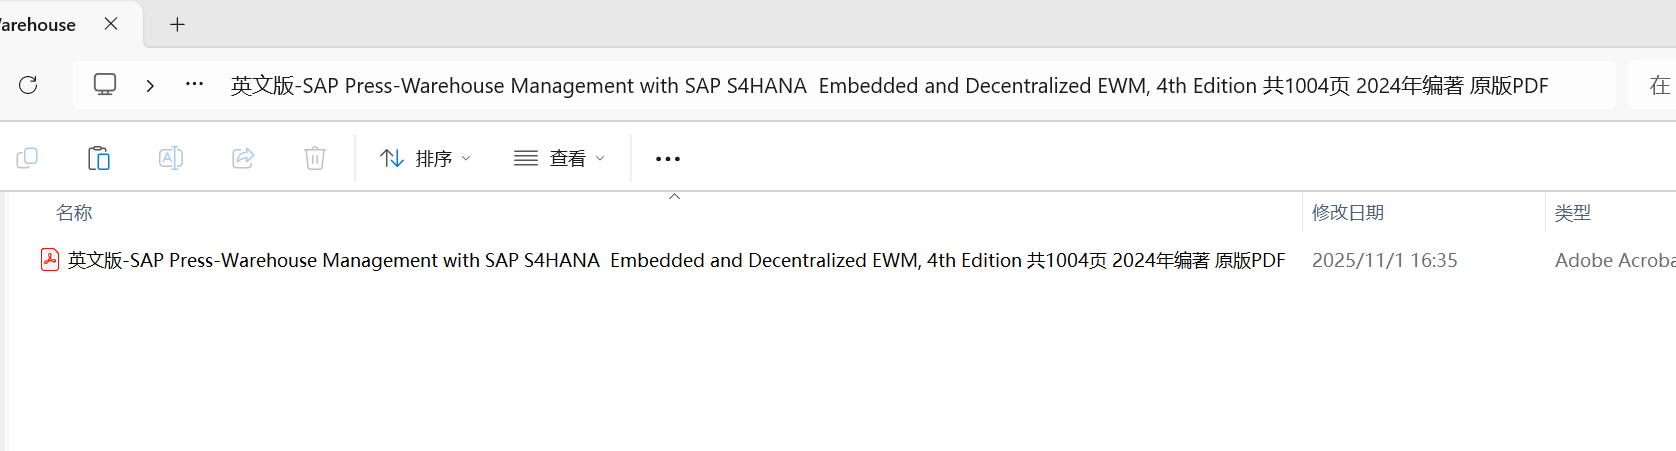Click the 类型 column header
The width and height of the screenshot is (1676, 451).
point(1573,213)
